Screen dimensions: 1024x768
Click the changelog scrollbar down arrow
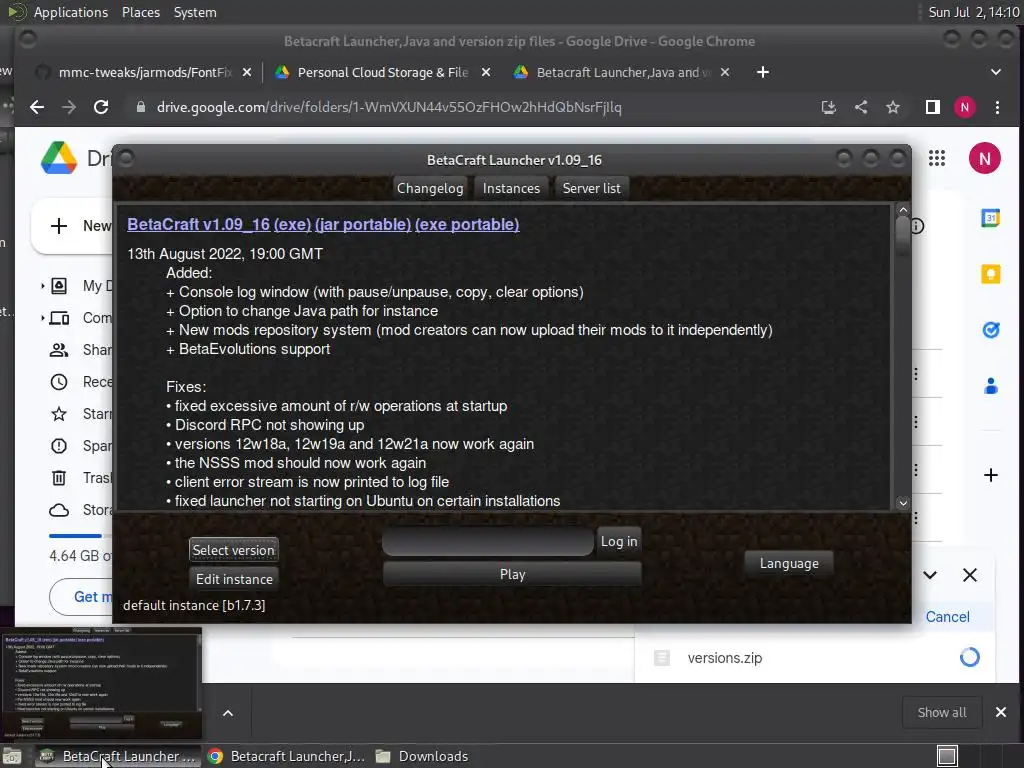[x=903, y=503]
